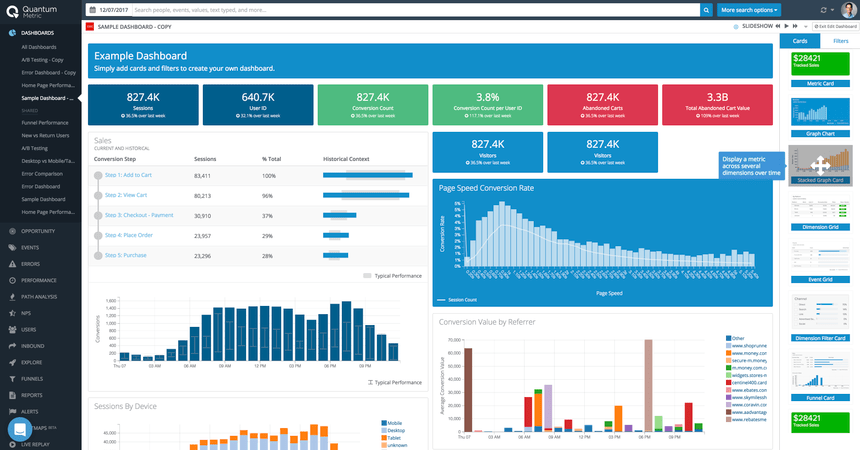Select the Cards tab

[x=800, y=41]
